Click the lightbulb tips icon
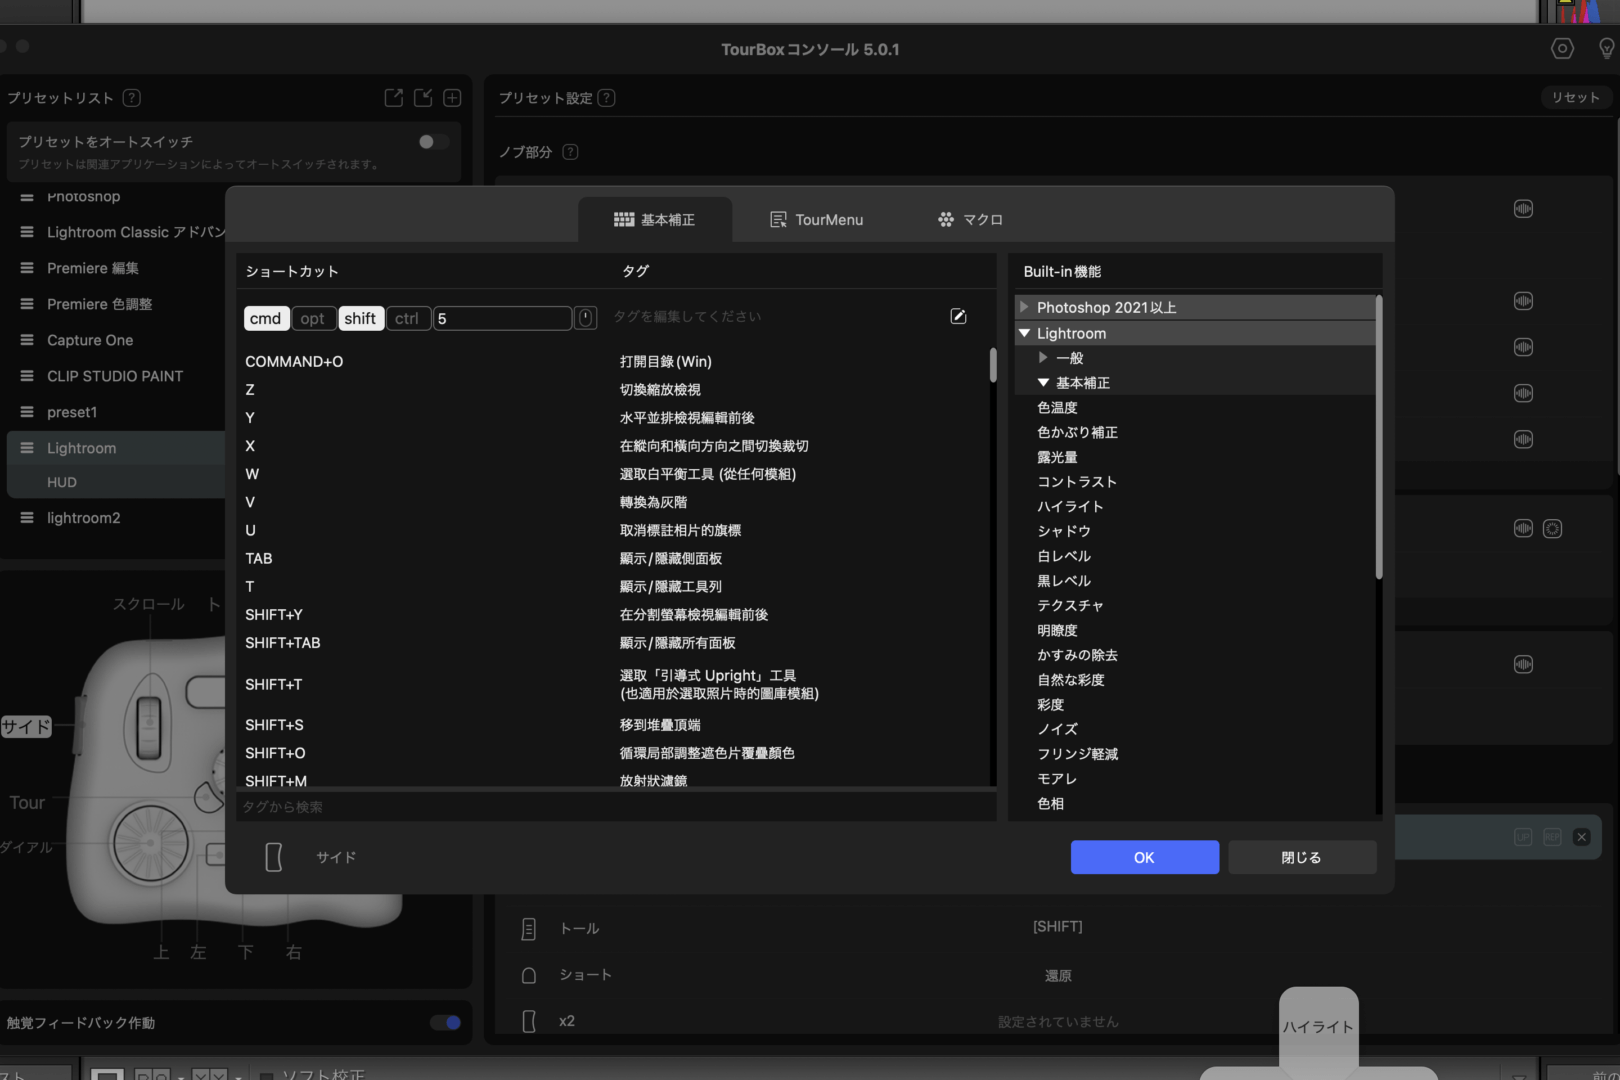The image size is (1620, 1080). coord(1607,48)
